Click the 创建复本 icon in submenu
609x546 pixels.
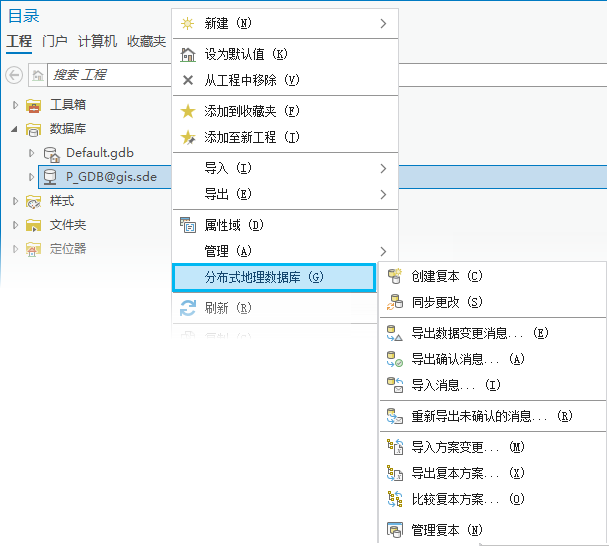[x=394, y=276]
